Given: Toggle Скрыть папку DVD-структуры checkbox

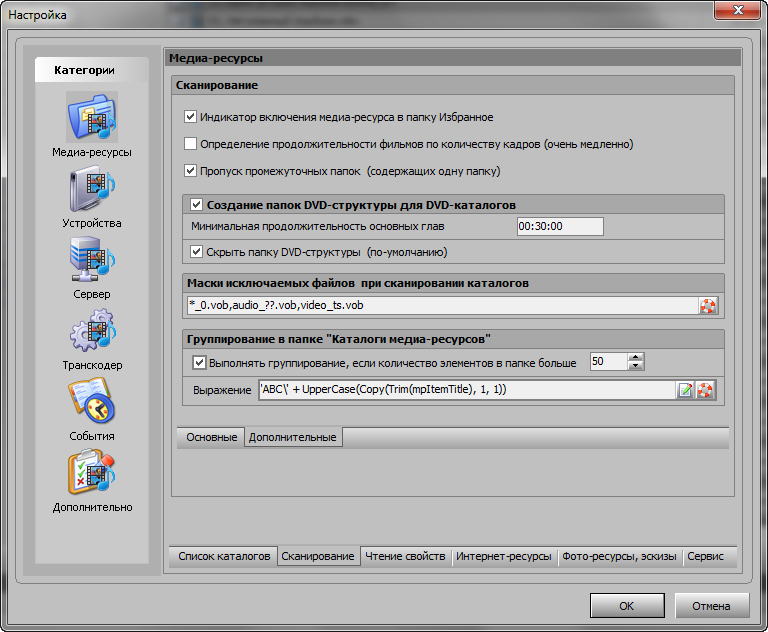Looking at the screenshot, I should coord(197,252).
